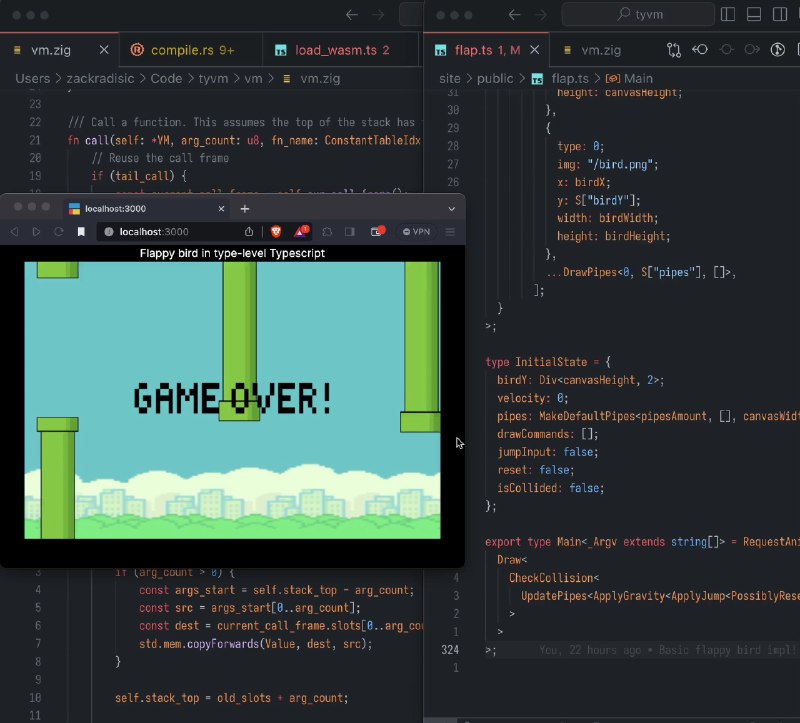The width and height of the screenshot is (800, 723).
Task: Select the localhost:3000 browser tab
Action: [145, 208]
